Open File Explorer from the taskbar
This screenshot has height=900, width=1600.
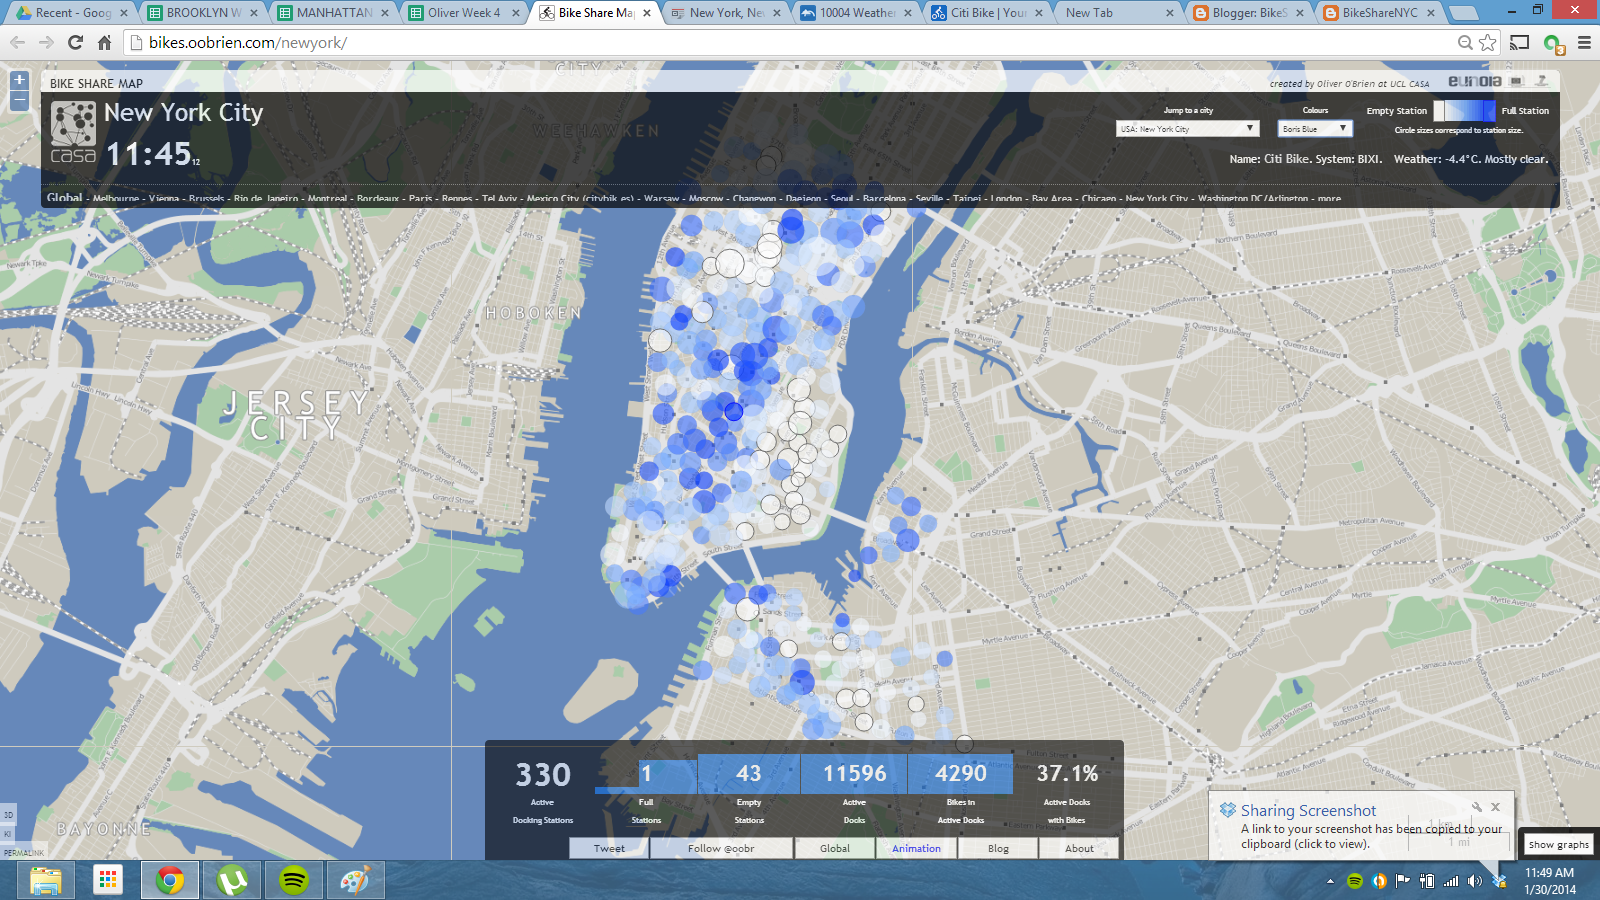coord(46,880)
